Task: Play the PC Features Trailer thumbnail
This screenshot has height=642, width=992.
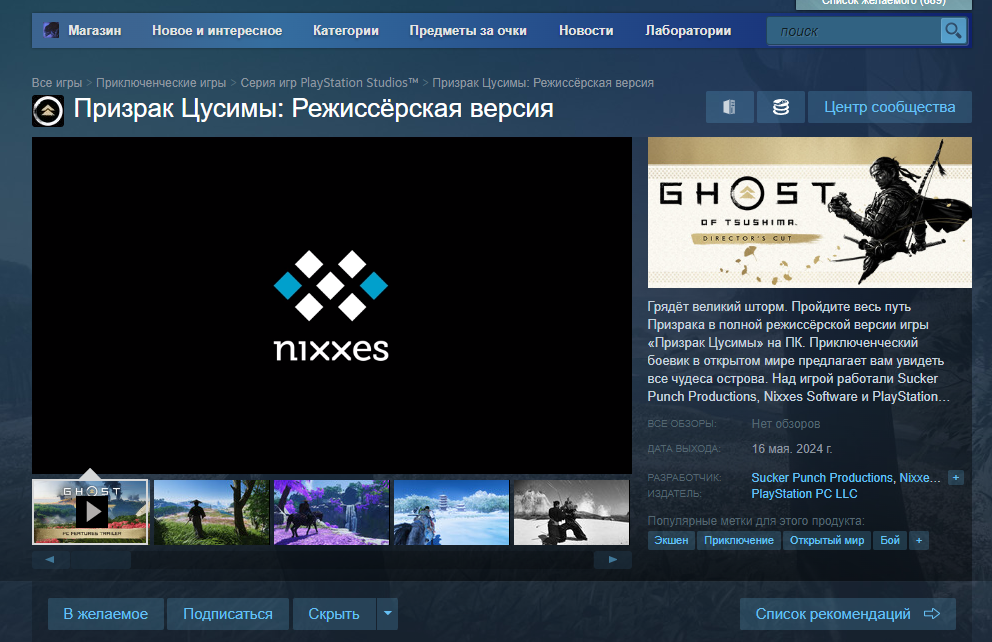Action: [90, 512]
